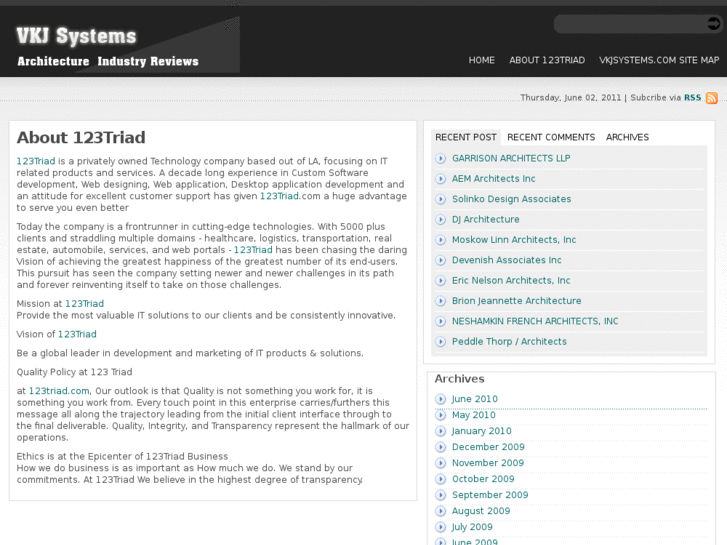Click the 'About 123Triad' page heading

click(x=81, y=138)
